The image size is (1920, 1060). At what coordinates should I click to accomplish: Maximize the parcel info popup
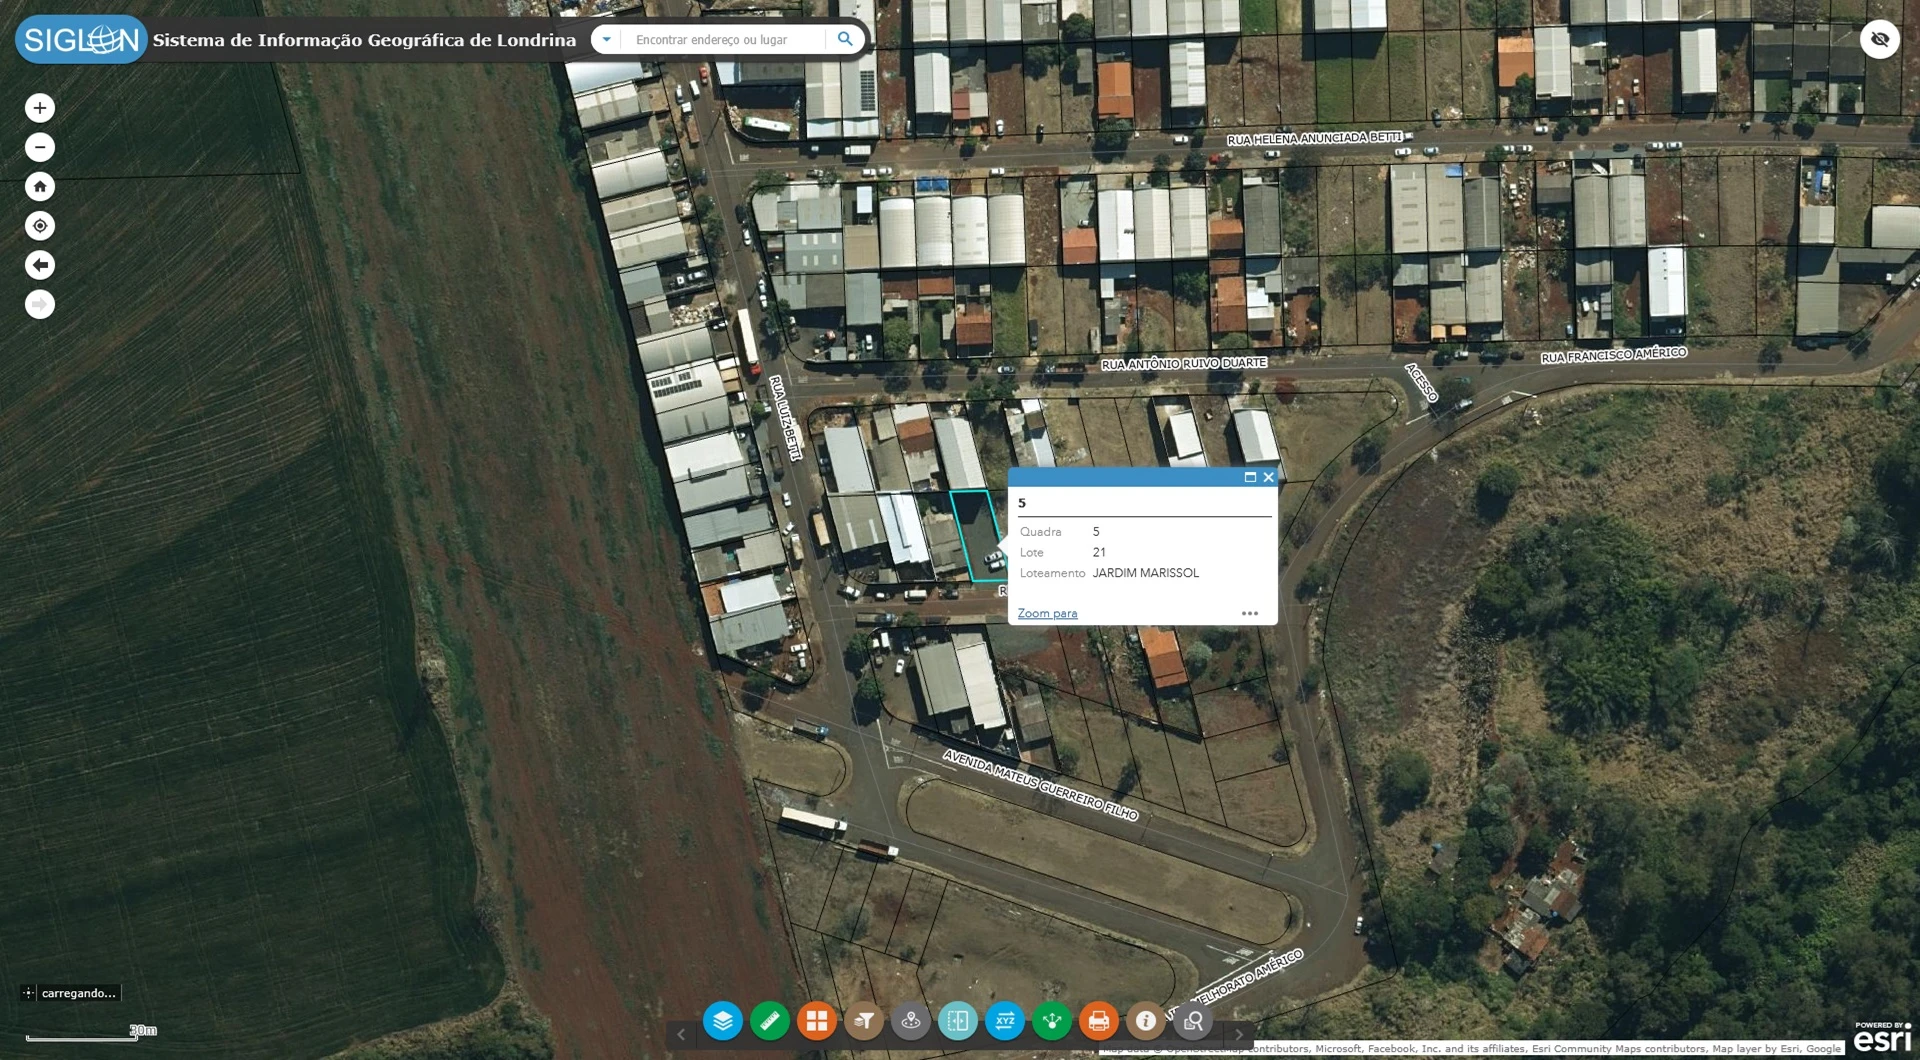(1250, 477)
